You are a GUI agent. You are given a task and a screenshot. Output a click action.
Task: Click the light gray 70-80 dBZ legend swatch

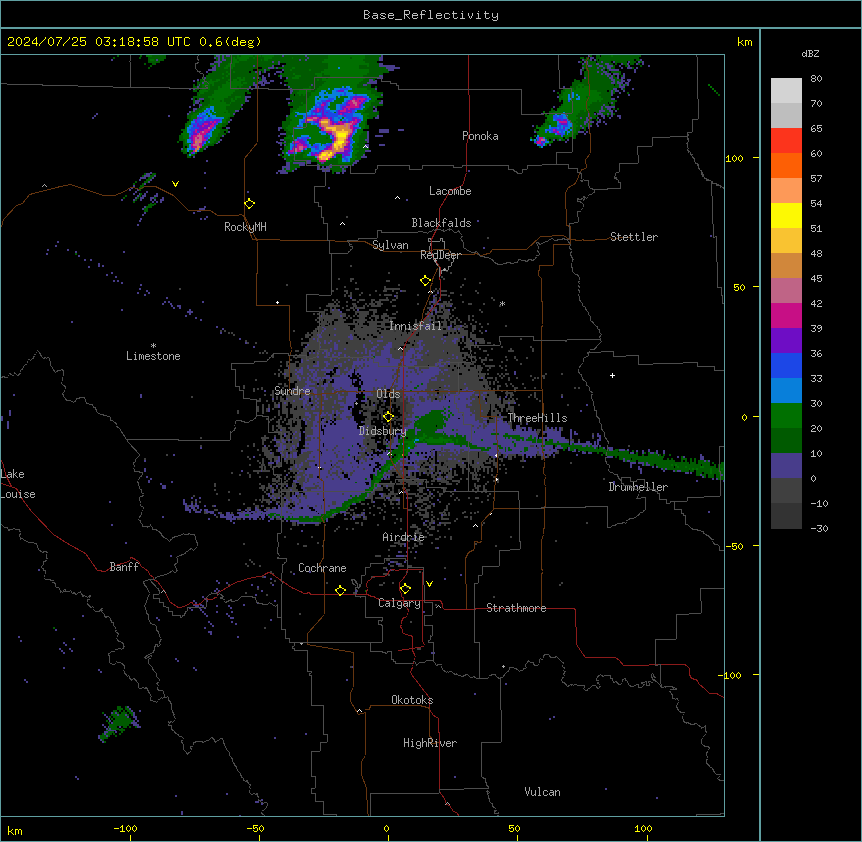click(786, 91)
